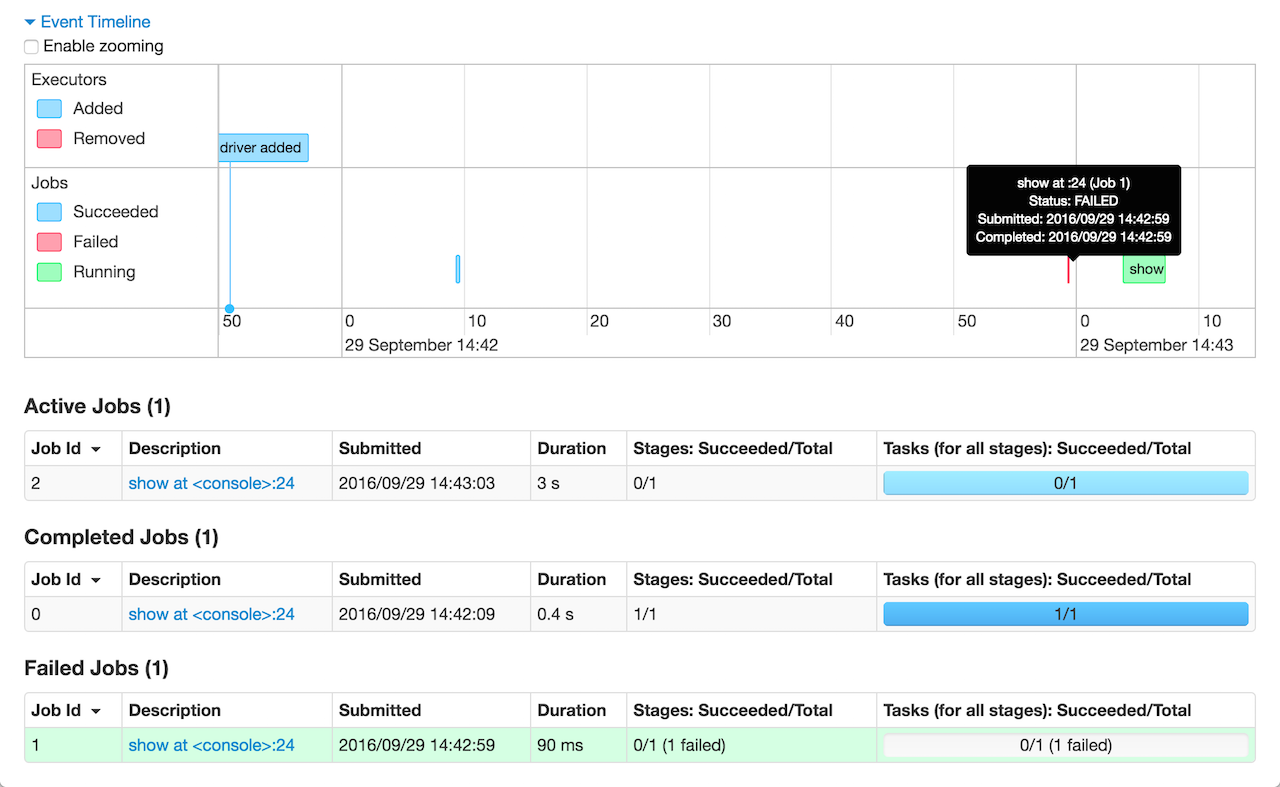Open 'show at <console>:24' in Failed Jobs
Viewport: 1280px width, 787px height.
tap(211, 744)
